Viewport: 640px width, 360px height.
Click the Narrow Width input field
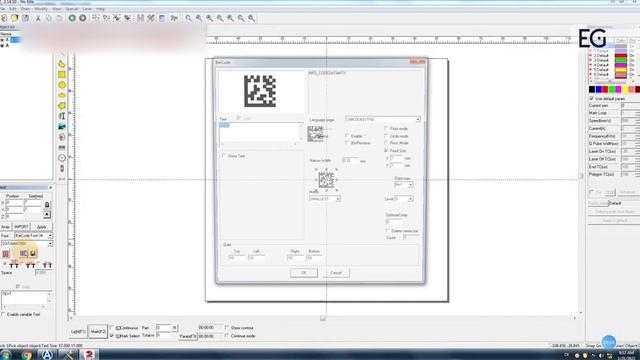point(350,161)
